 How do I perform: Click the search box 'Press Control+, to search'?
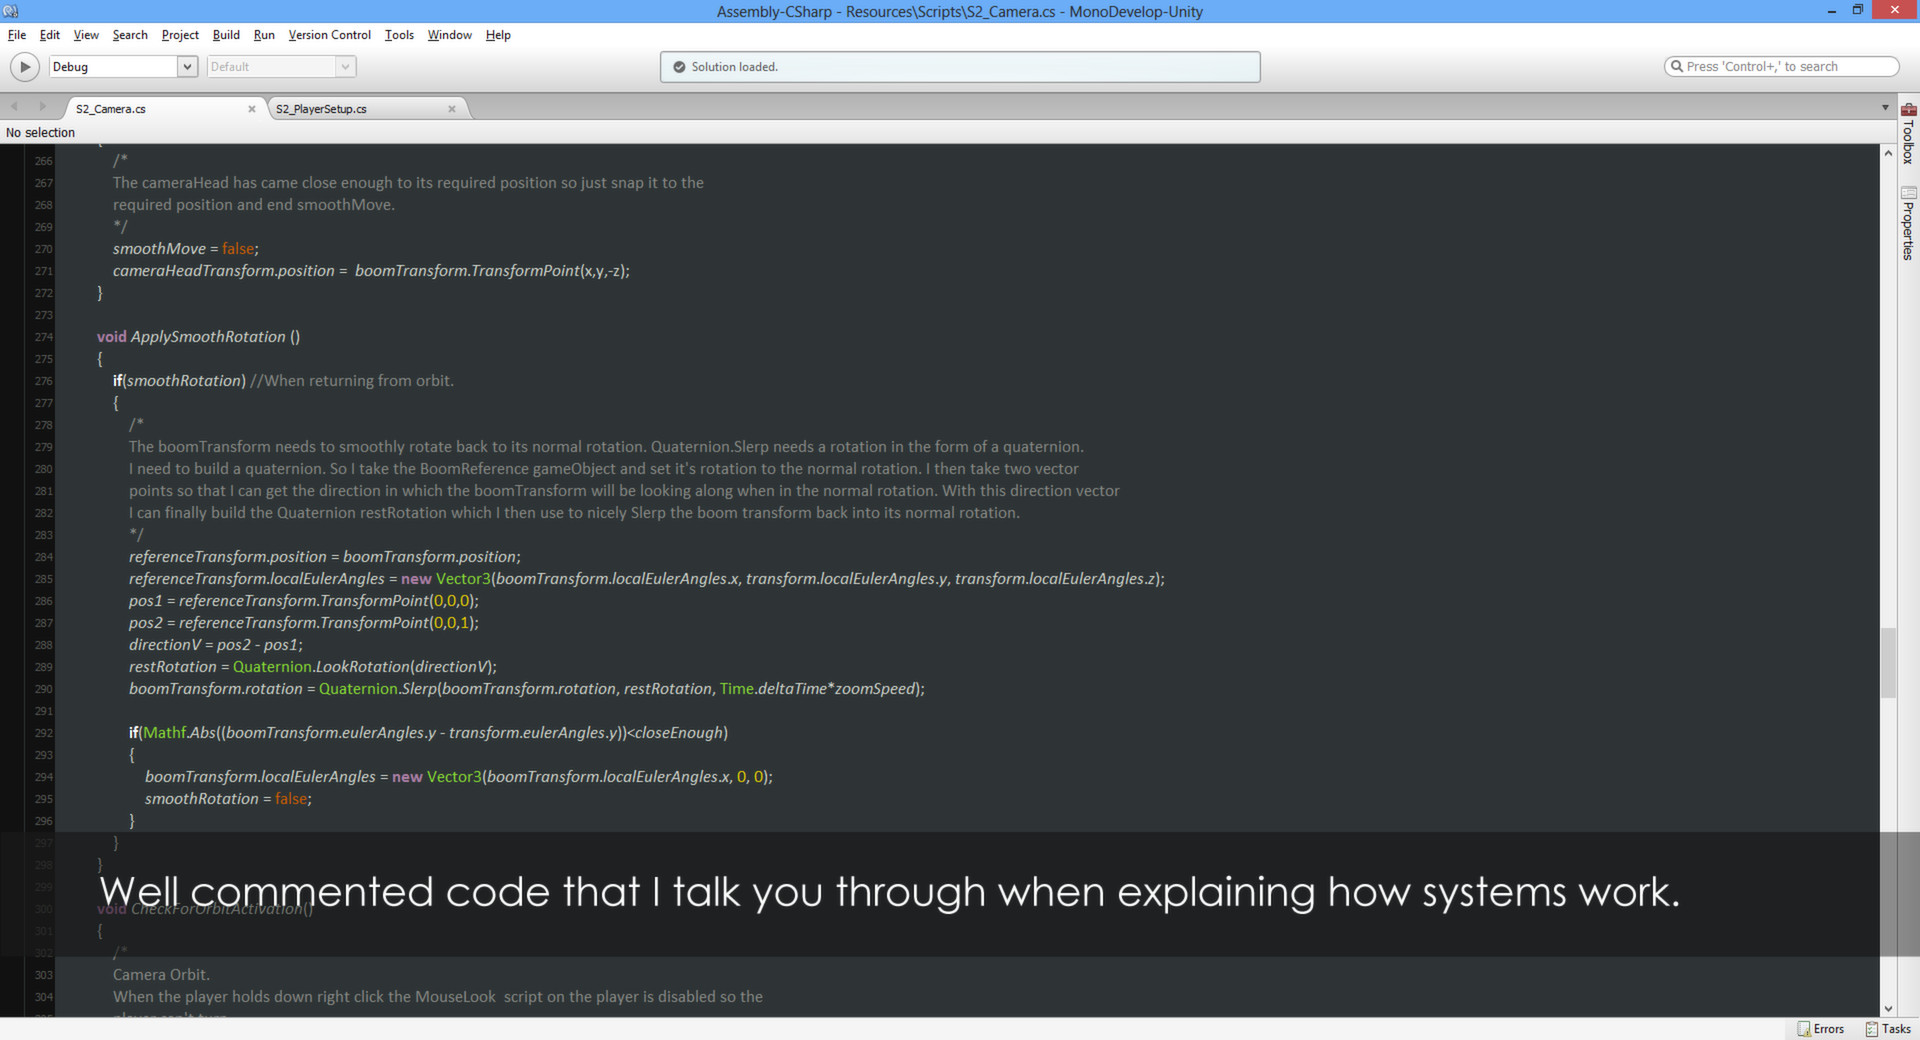pos(1780,67)
